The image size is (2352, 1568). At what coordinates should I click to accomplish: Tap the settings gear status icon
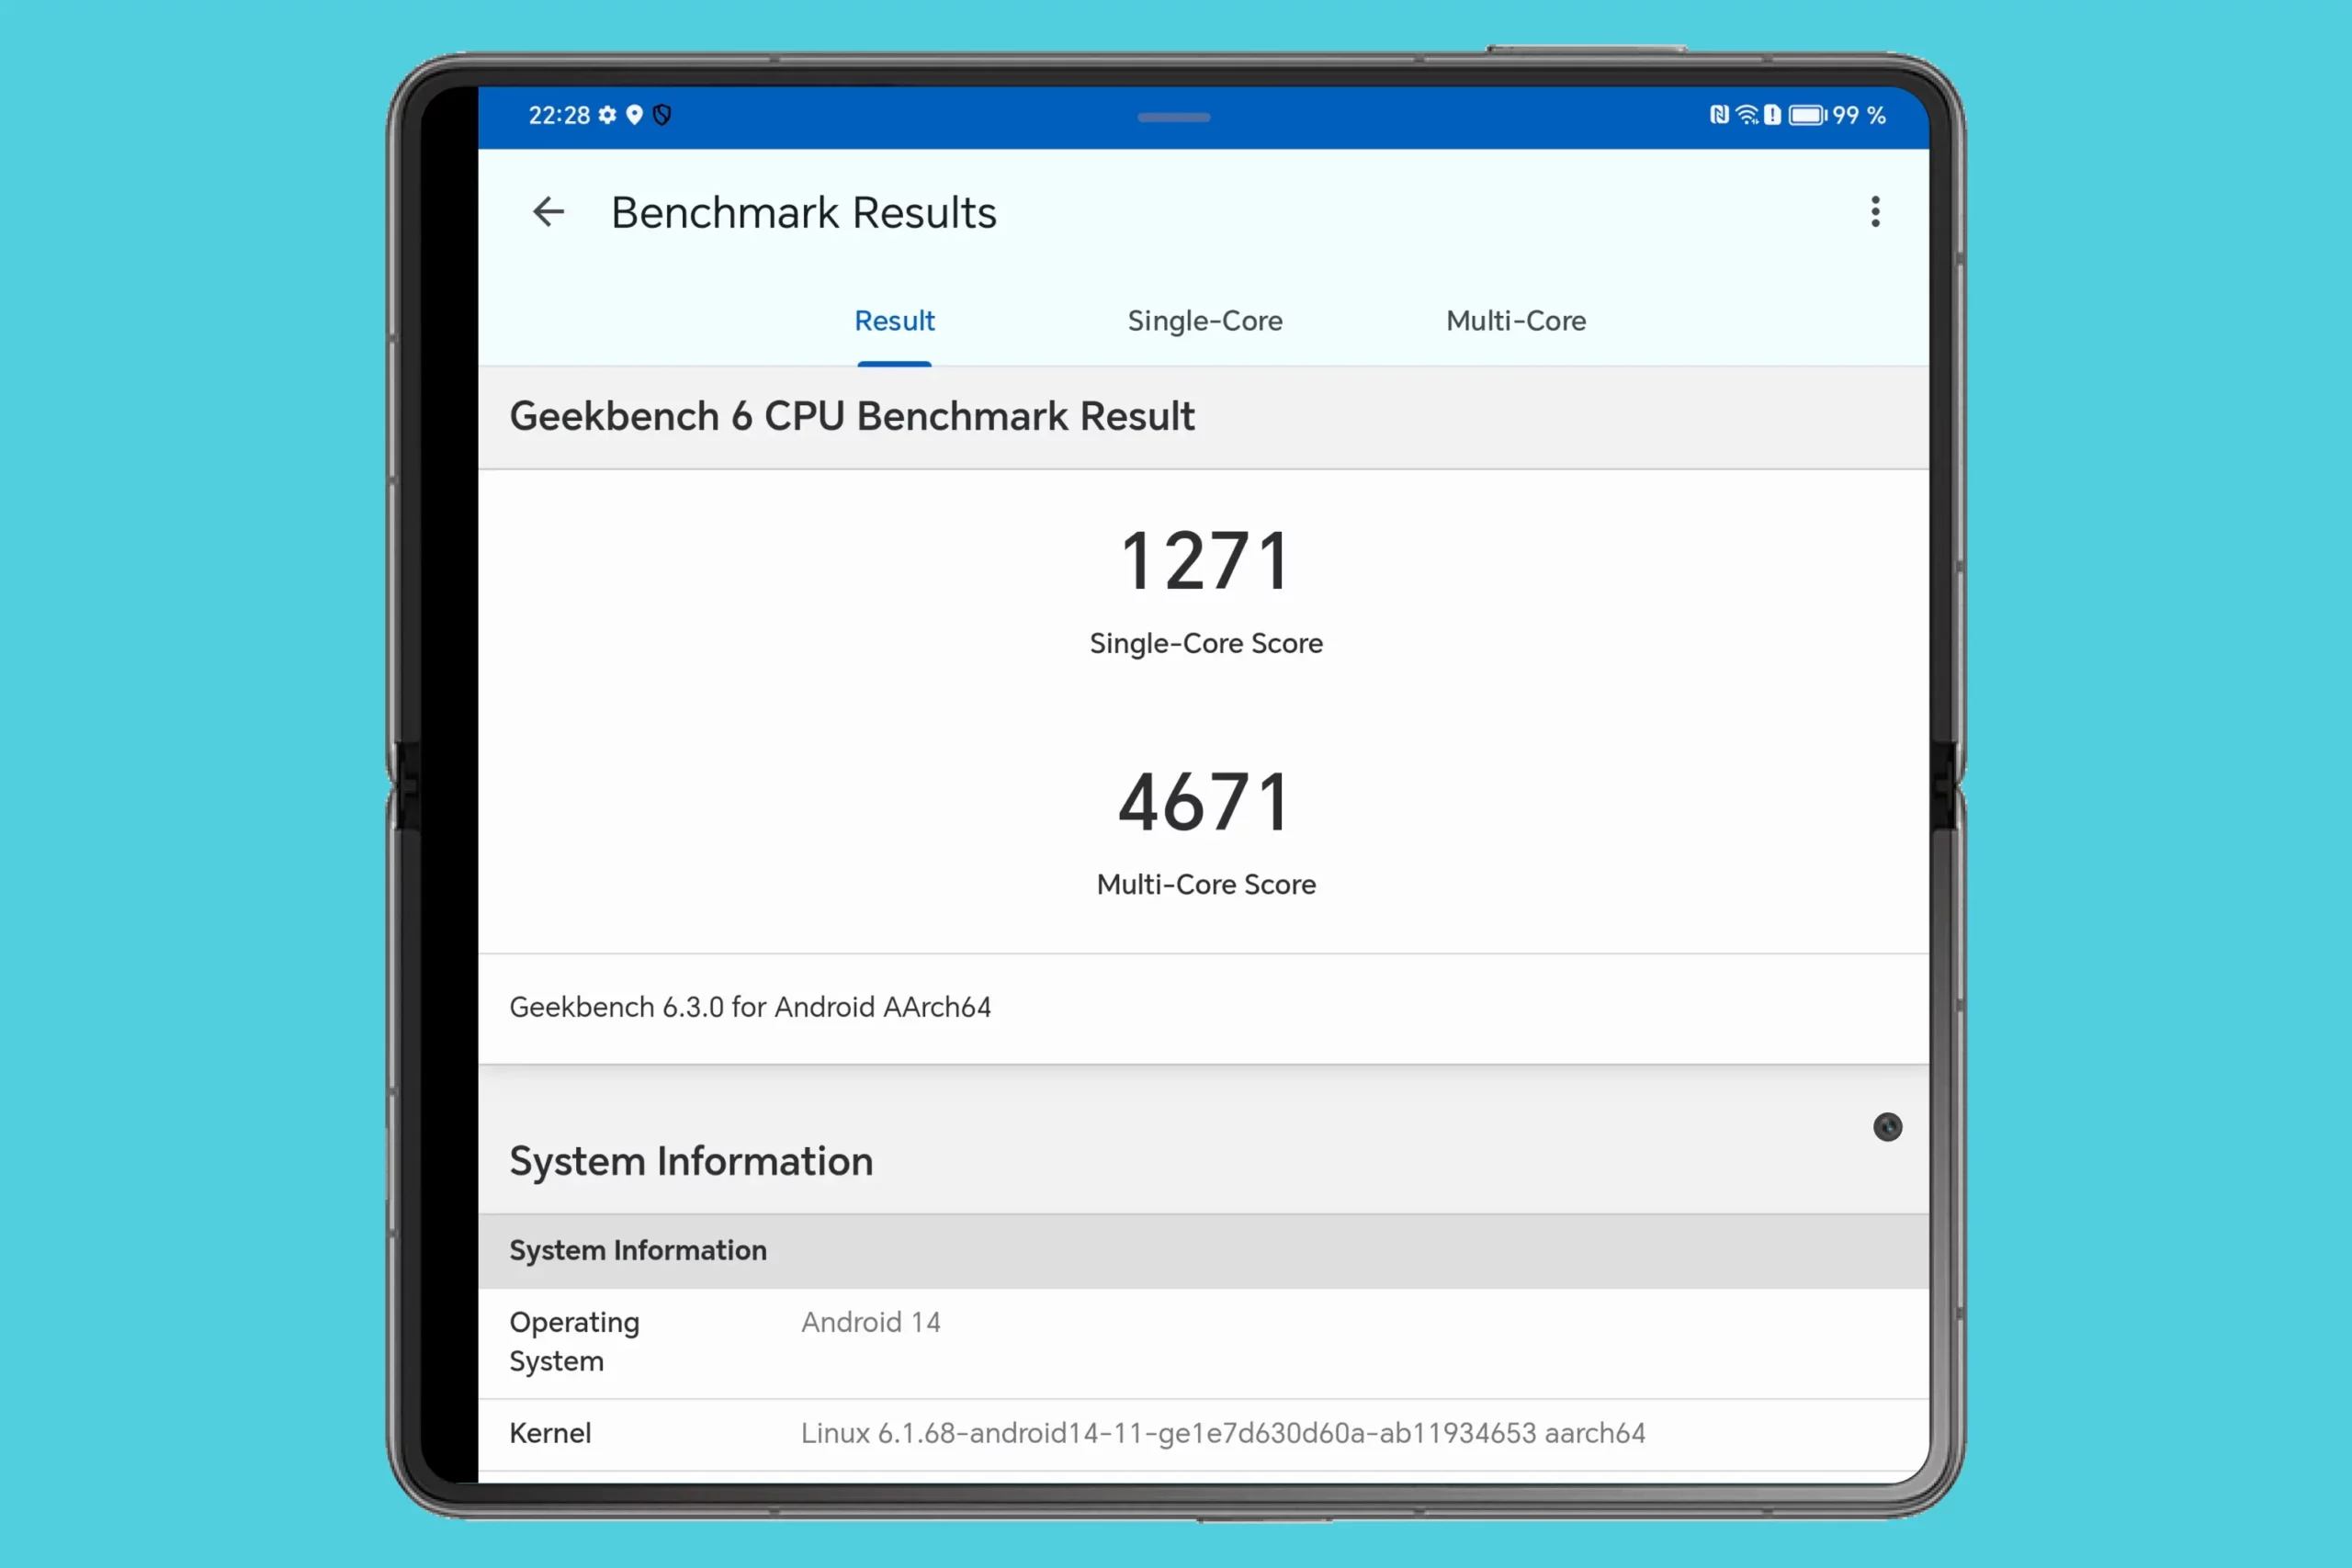pos(607,116)
